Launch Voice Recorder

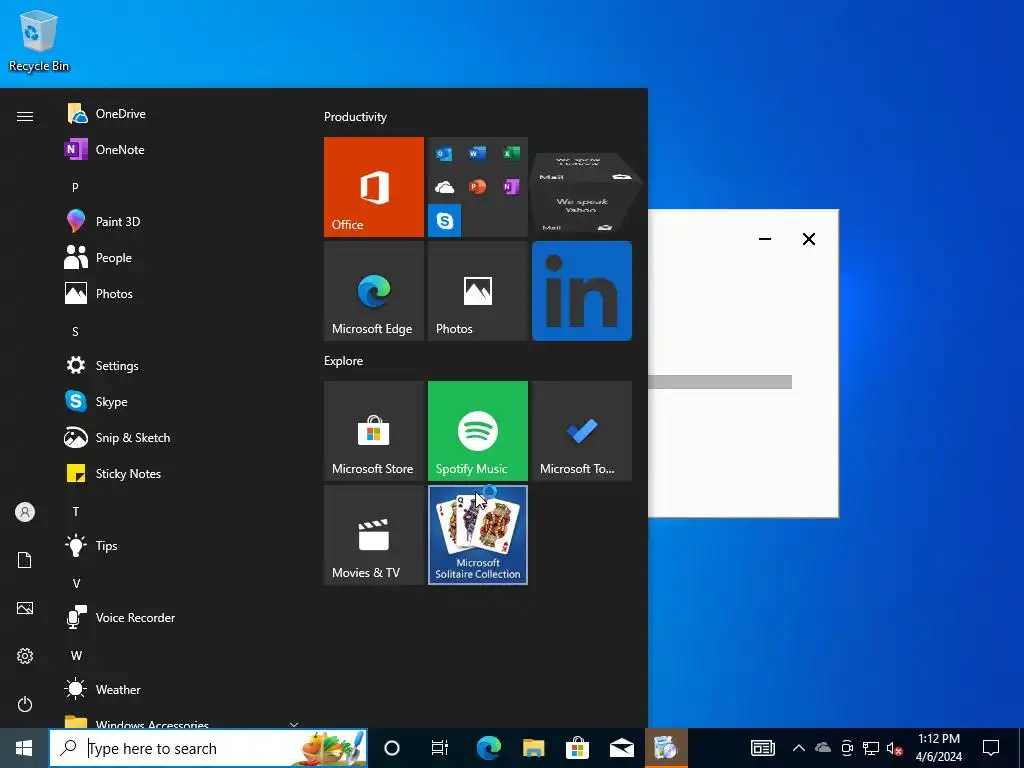coord(182,617)
